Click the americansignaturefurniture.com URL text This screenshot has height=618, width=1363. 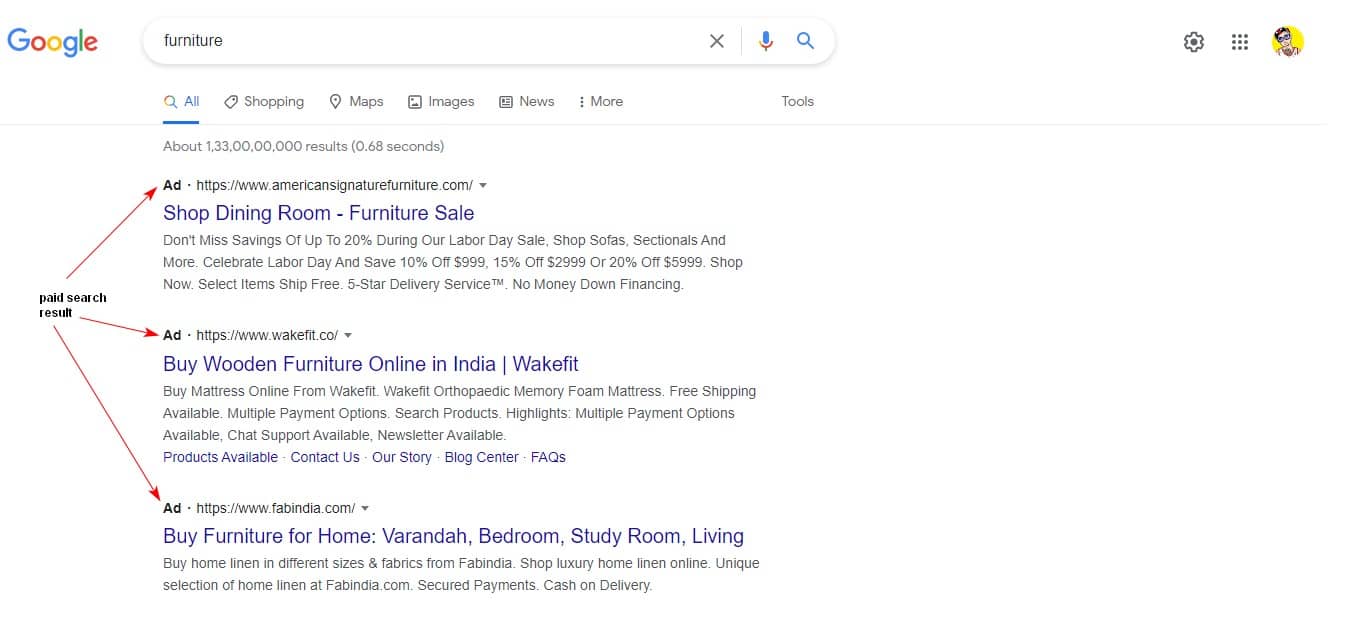[334, 185]
